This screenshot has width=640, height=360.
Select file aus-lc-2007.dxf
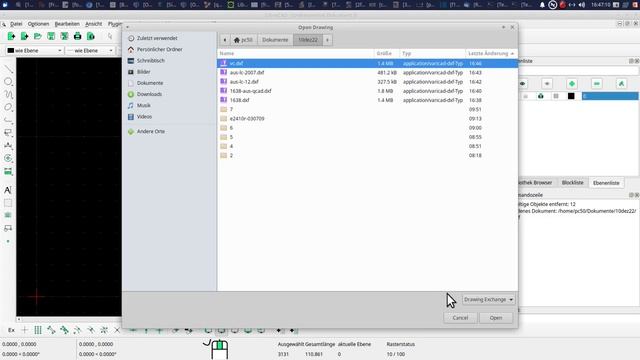(x=247, y=73)
